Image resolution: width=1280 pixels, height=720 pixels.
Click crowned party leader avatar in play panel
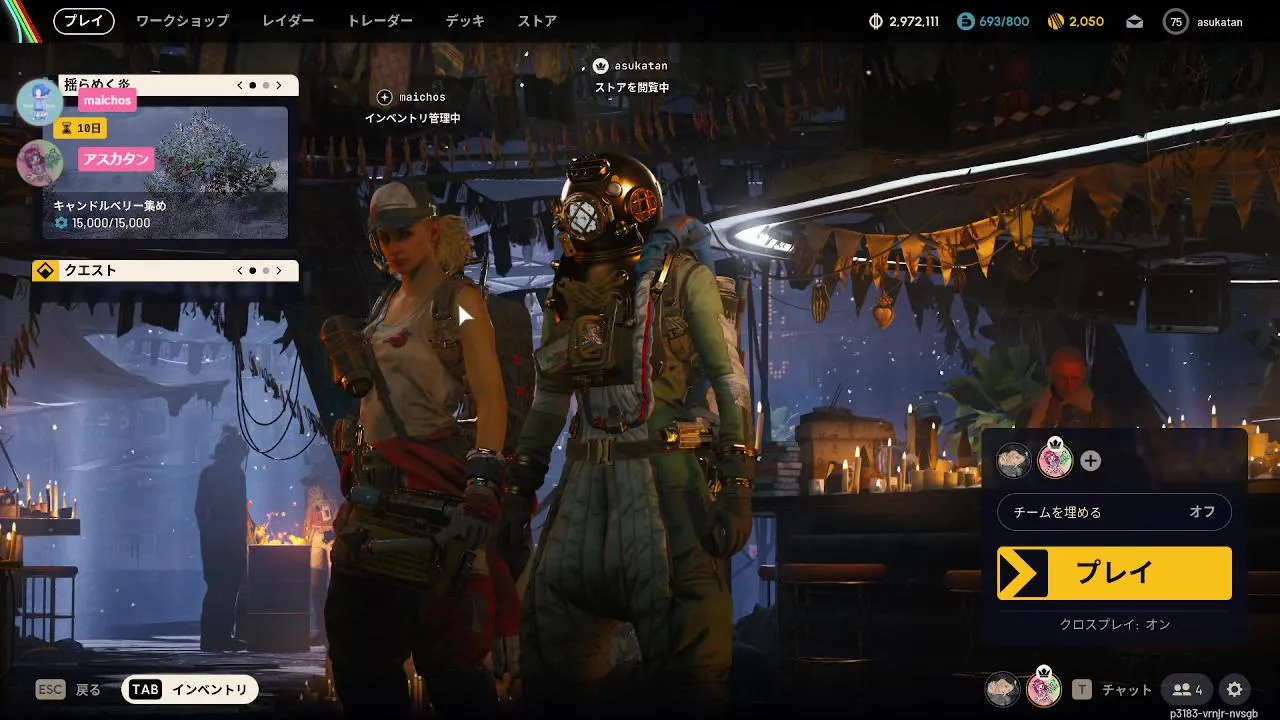pos(1054,459)
